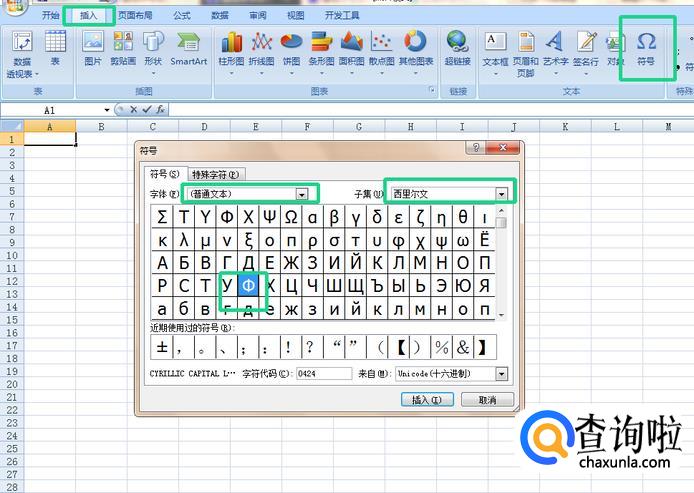This screenshot has height=493, width=694.
Task: Insert a hyperlink (超链接)
Action: pos(458,48)
